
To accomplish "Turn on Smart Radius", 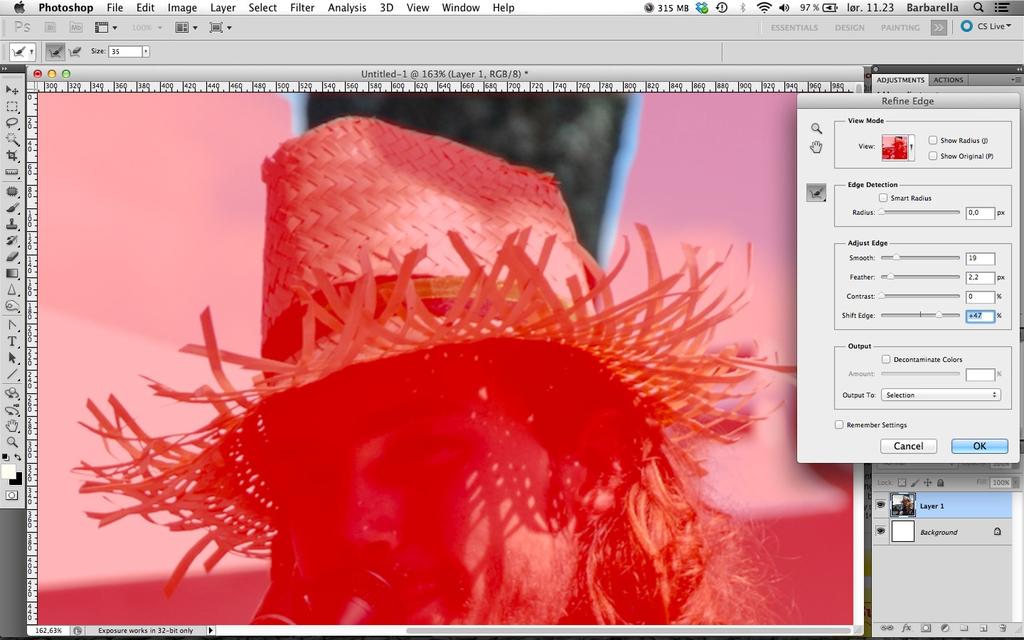I will pos(883,198).
